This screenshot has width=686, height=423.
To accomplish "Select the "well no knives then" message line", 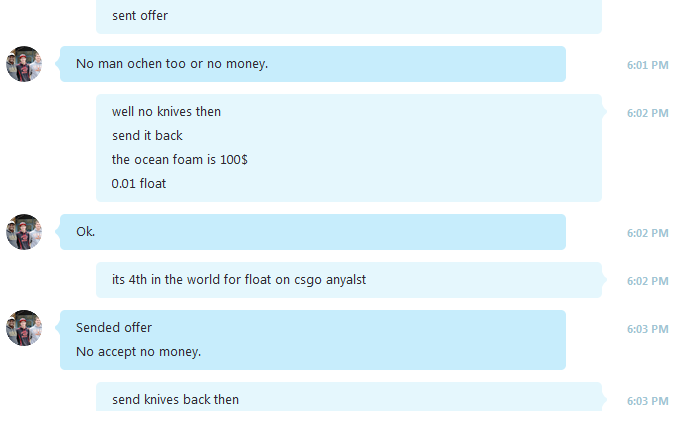I will tap(166, 112).
